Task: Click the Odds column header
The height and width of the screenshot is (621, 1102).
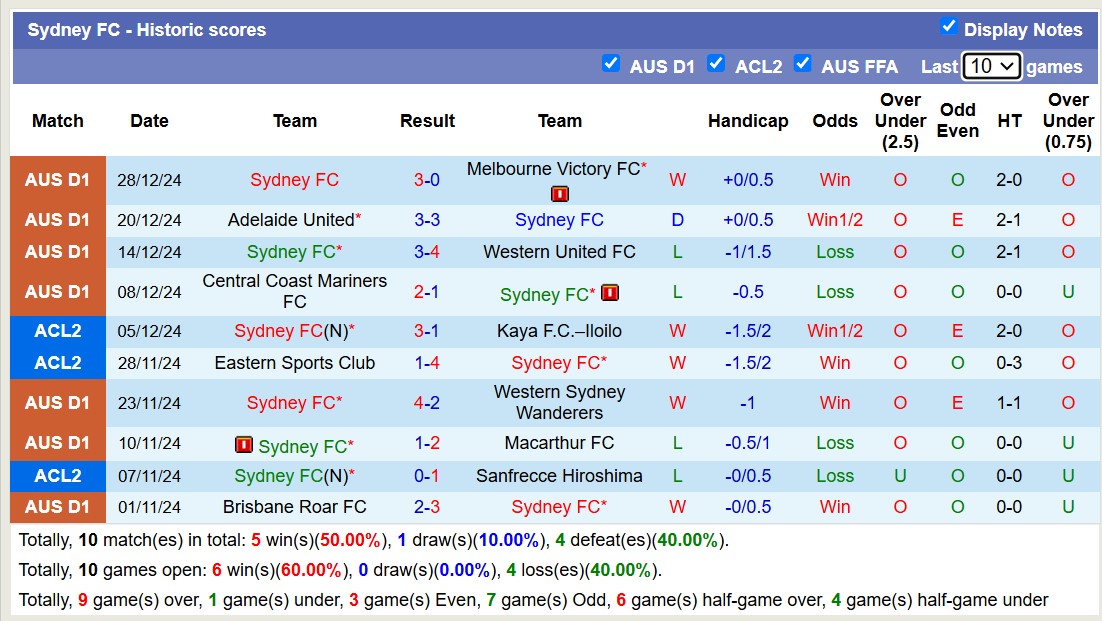Action: (x=835, y=121)
